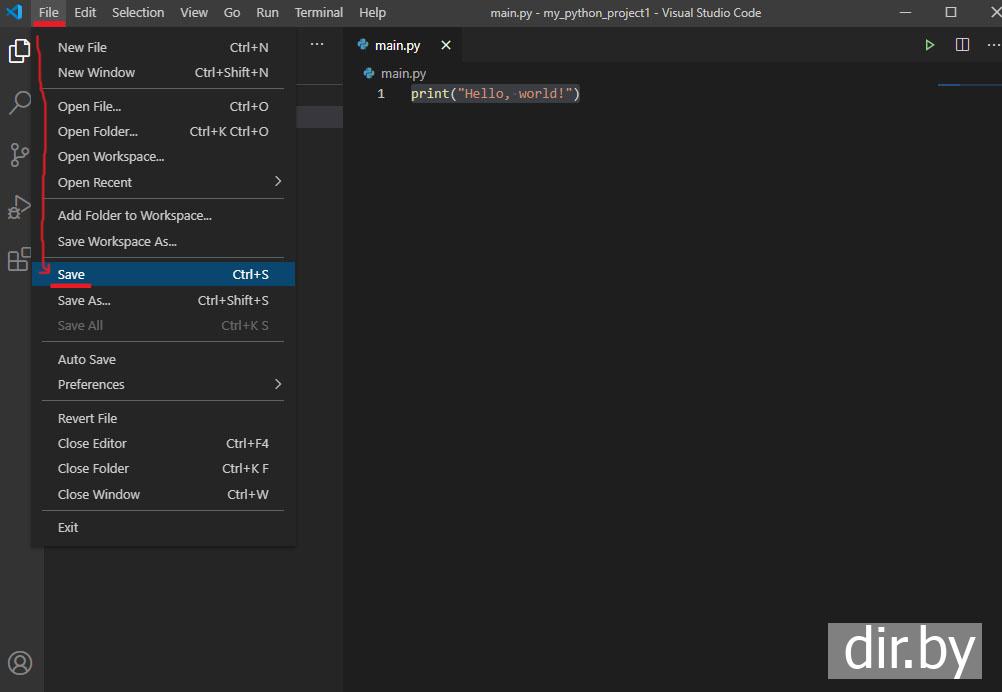Open the Accounts icon in activity bar
The width and height of the screenshot is (1002, 692).
coord(20,662)
